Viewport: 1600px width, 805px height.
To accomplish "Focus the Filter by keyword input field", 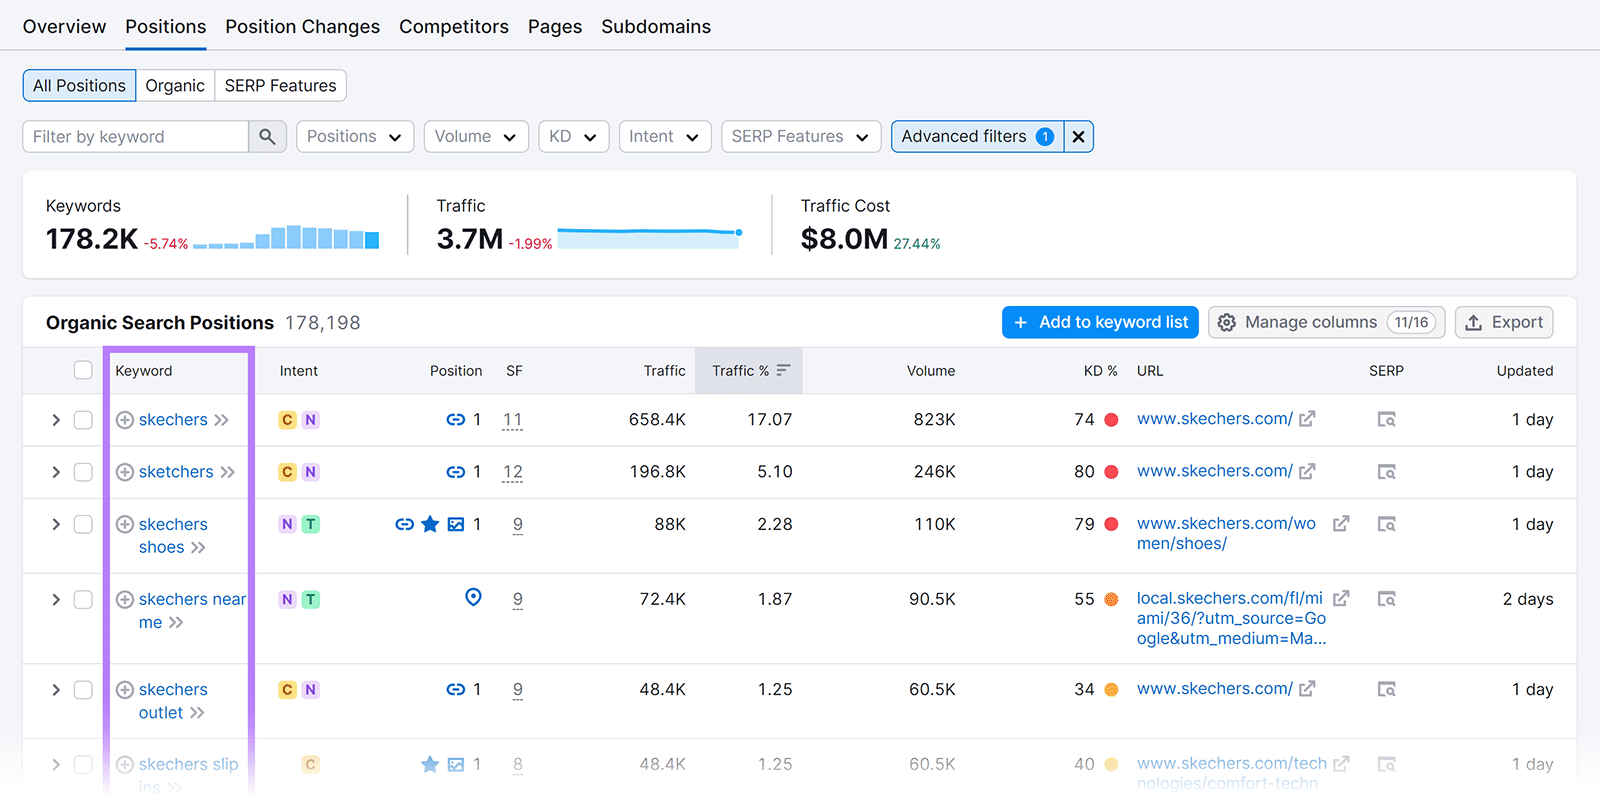I will [x=135, y=137].
